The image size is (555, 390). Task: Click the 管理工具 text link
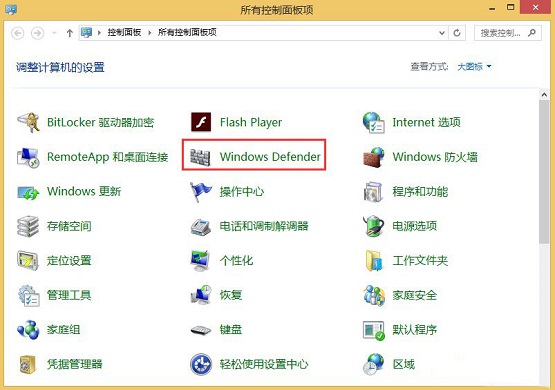[x=69, y=295]
